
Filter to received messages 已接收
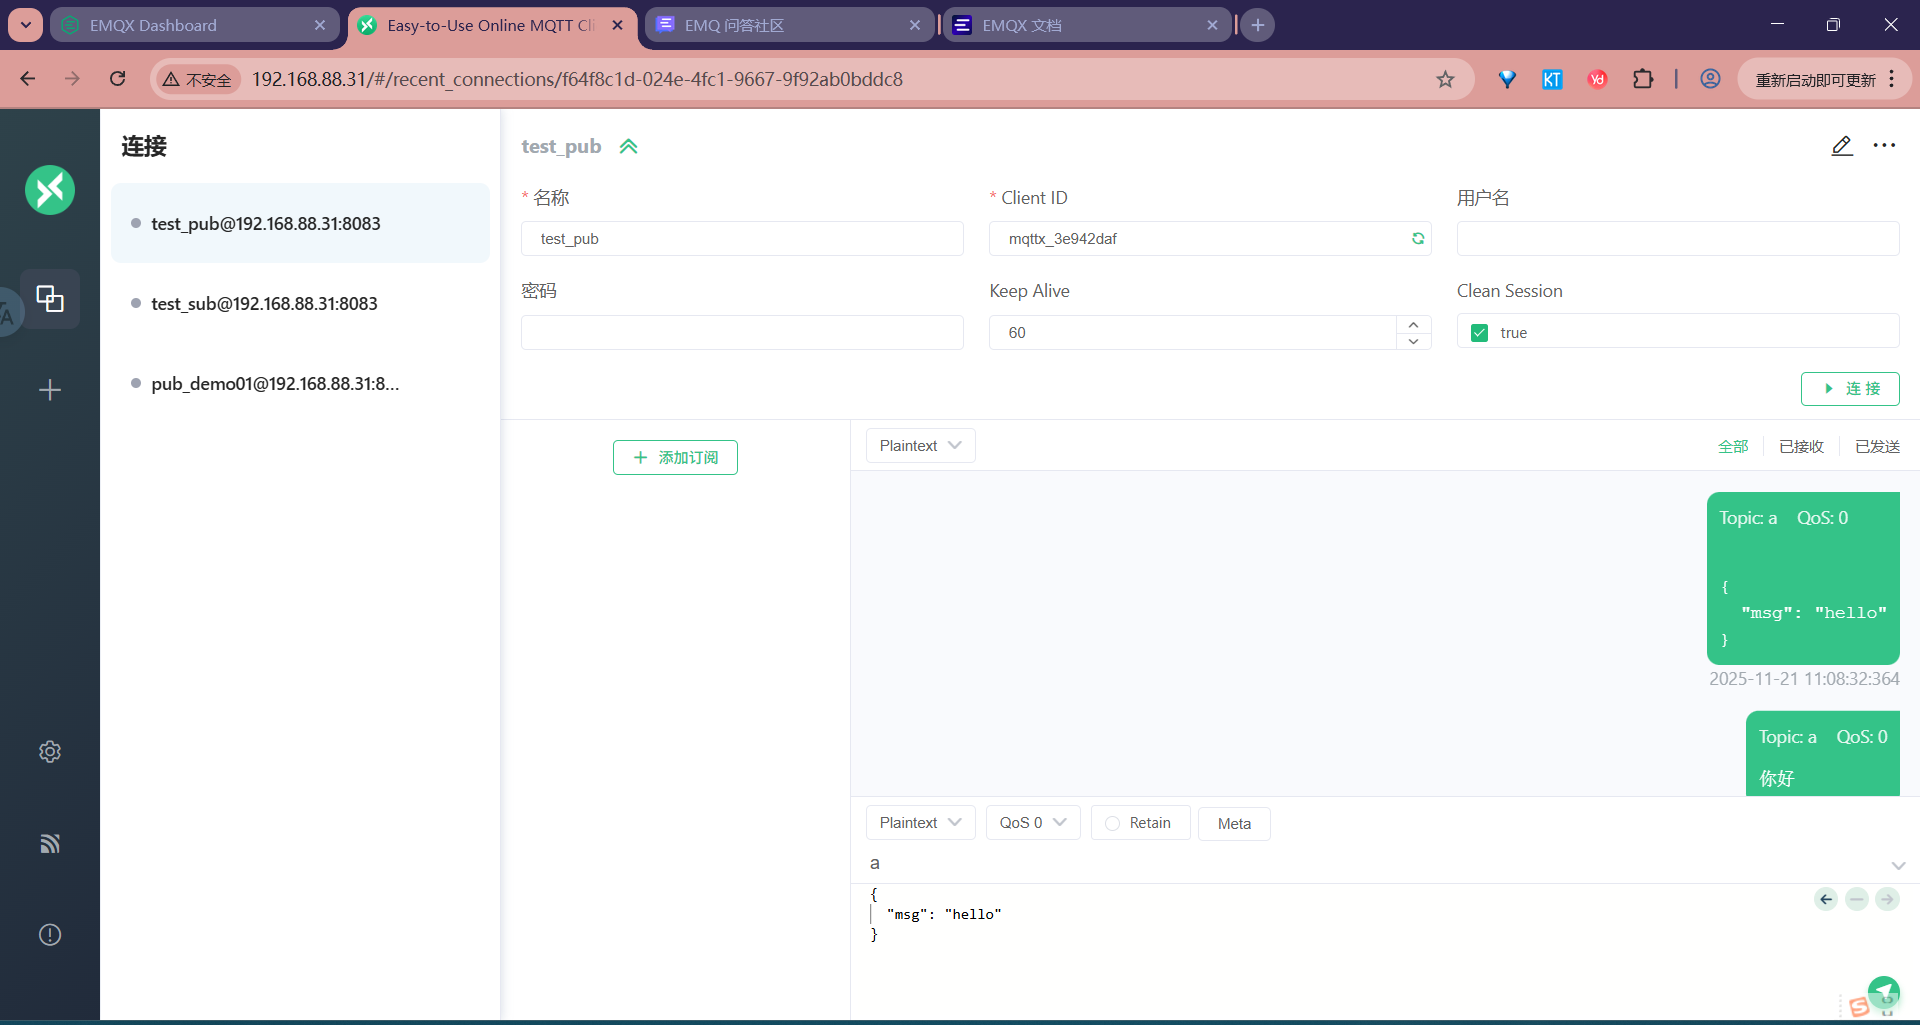(1801, 447)
